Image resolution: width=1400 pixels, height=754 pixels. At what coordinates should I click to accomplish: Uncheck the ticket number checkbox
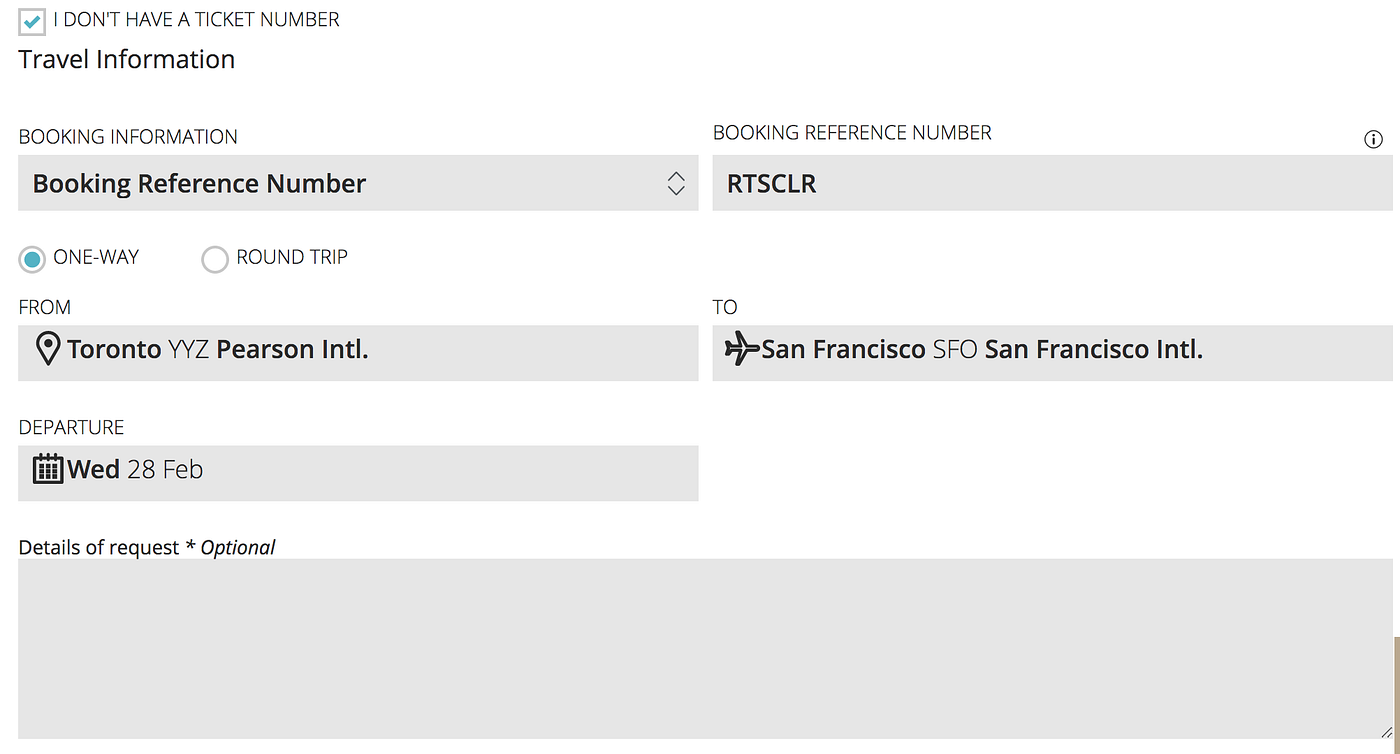(x=32, y=20)
